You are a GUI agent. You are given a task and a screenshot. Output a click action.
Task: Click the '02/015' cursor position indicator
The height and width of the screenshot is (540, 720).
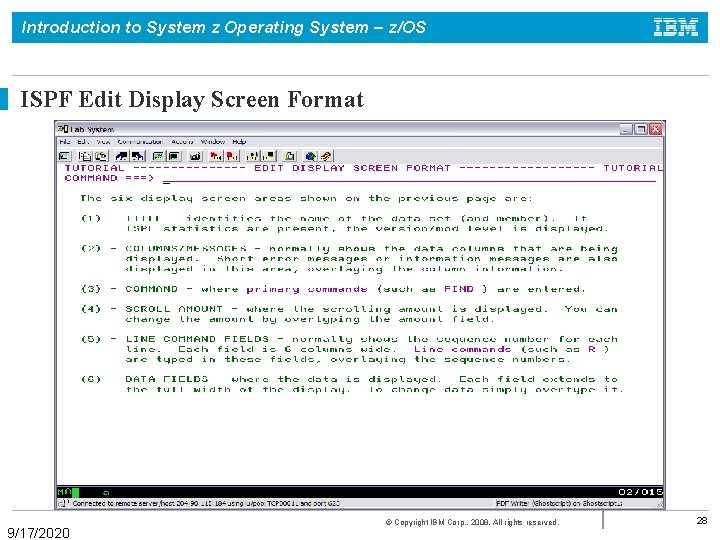641,492
